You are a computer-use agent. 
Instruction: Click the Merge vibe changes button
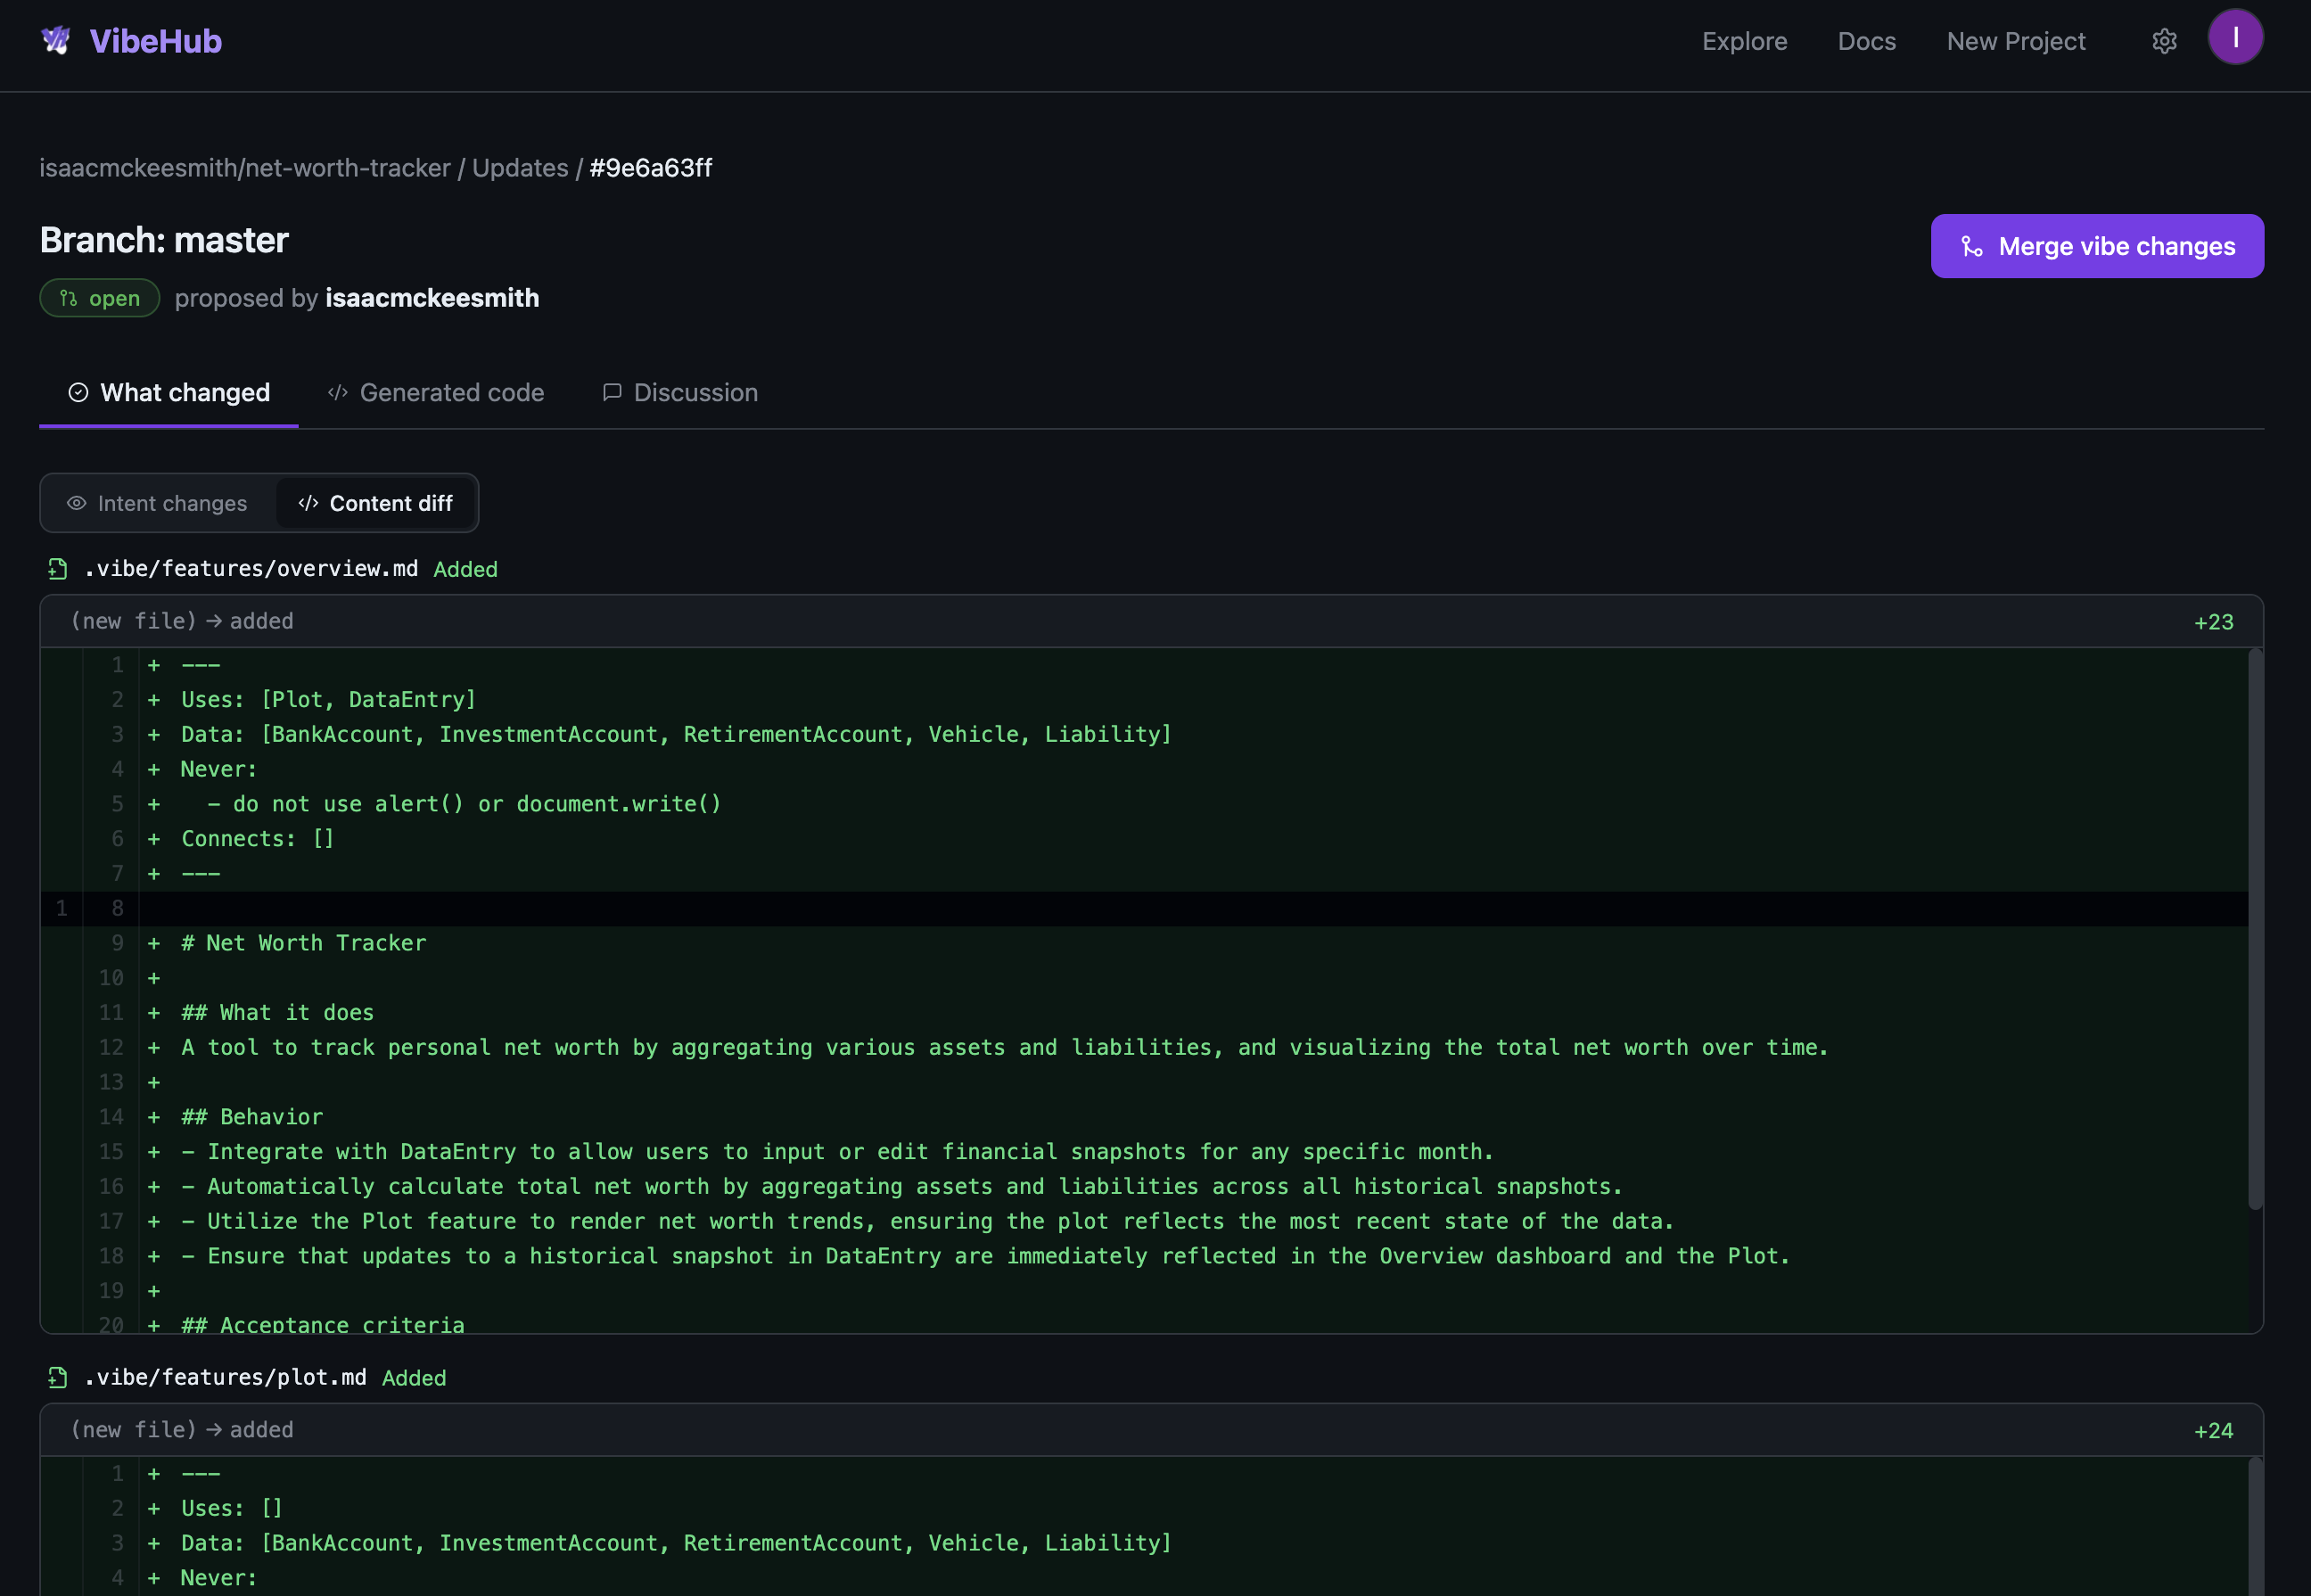click(x=2097, y=246)
